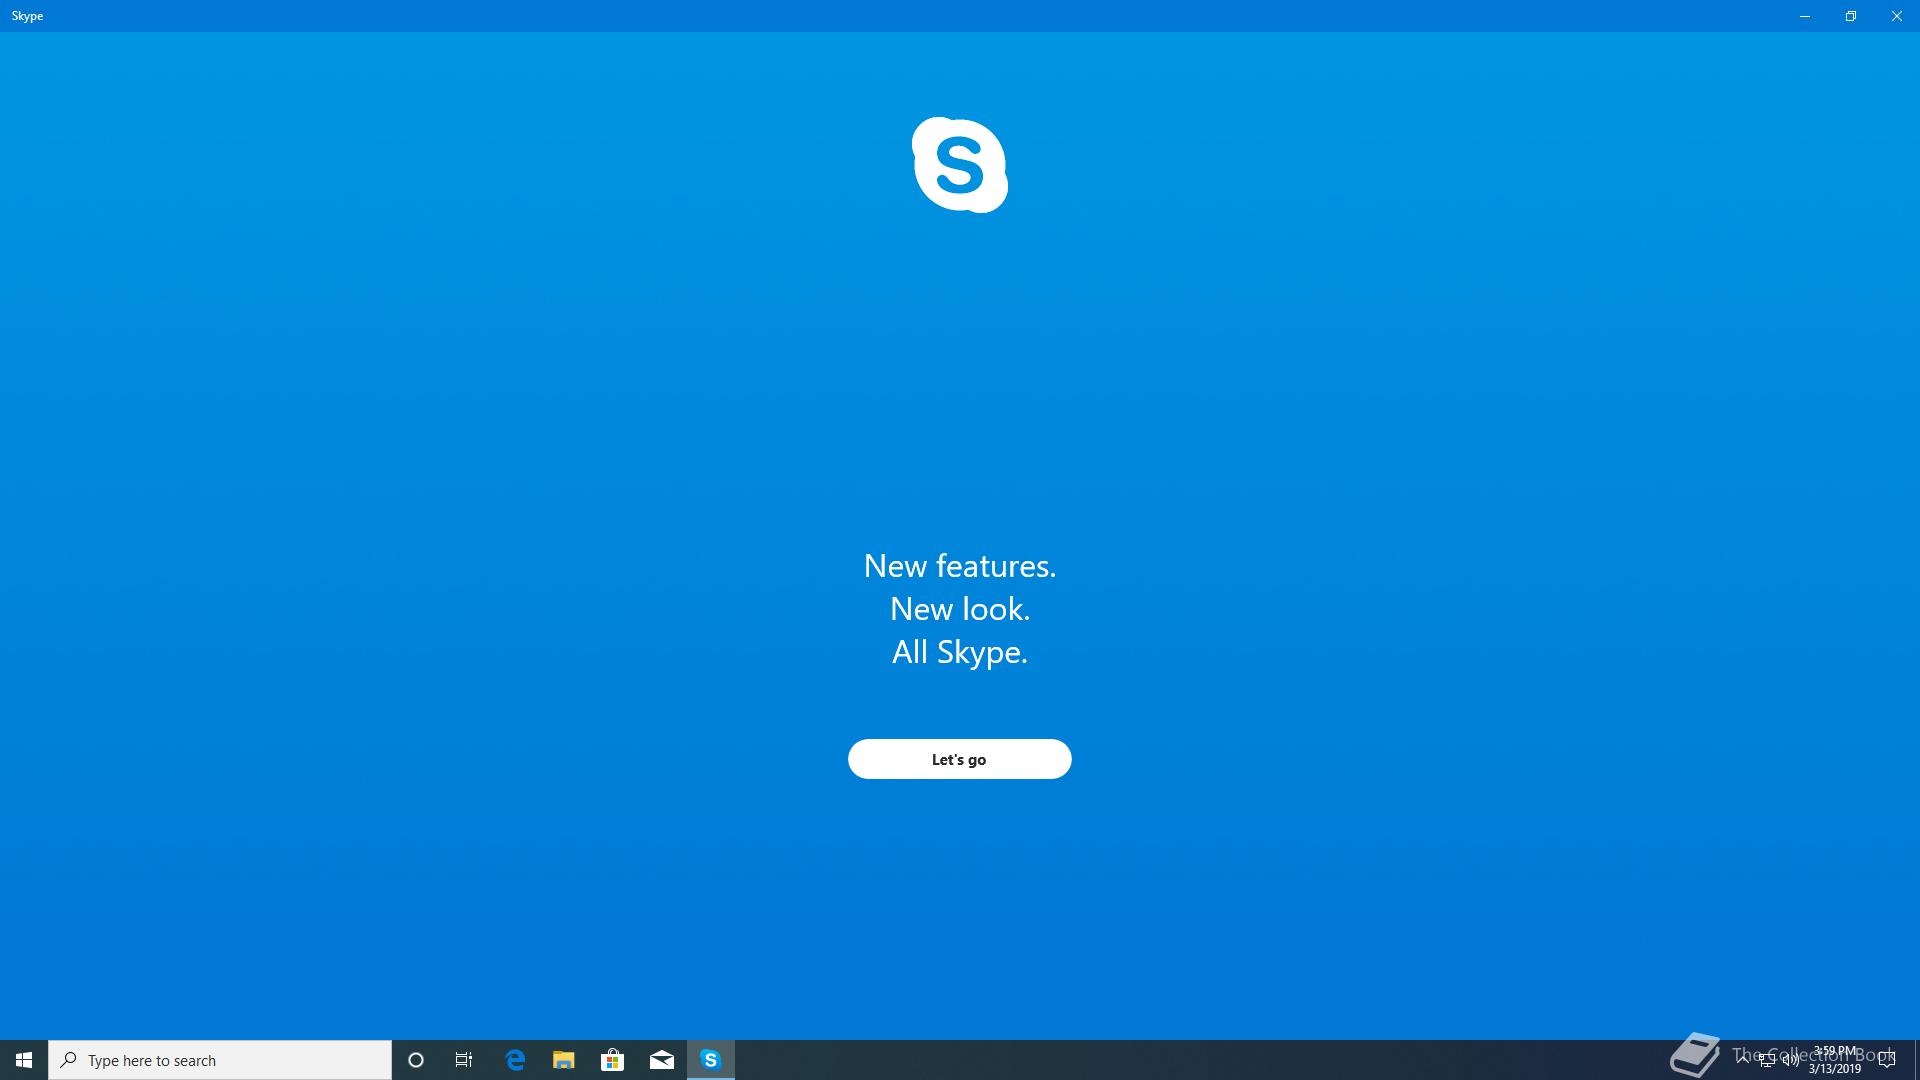
Task: Focus the Type here to search box
Action: tap(220, 1060)
